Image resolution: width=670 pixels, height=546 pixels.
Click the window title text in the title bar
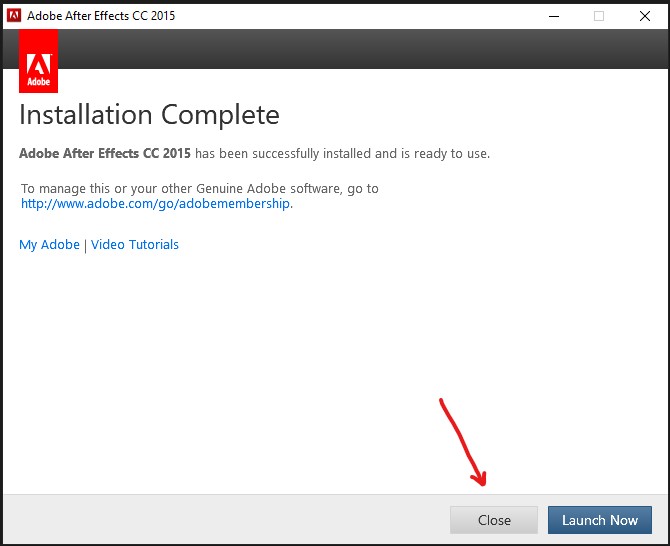101,15
